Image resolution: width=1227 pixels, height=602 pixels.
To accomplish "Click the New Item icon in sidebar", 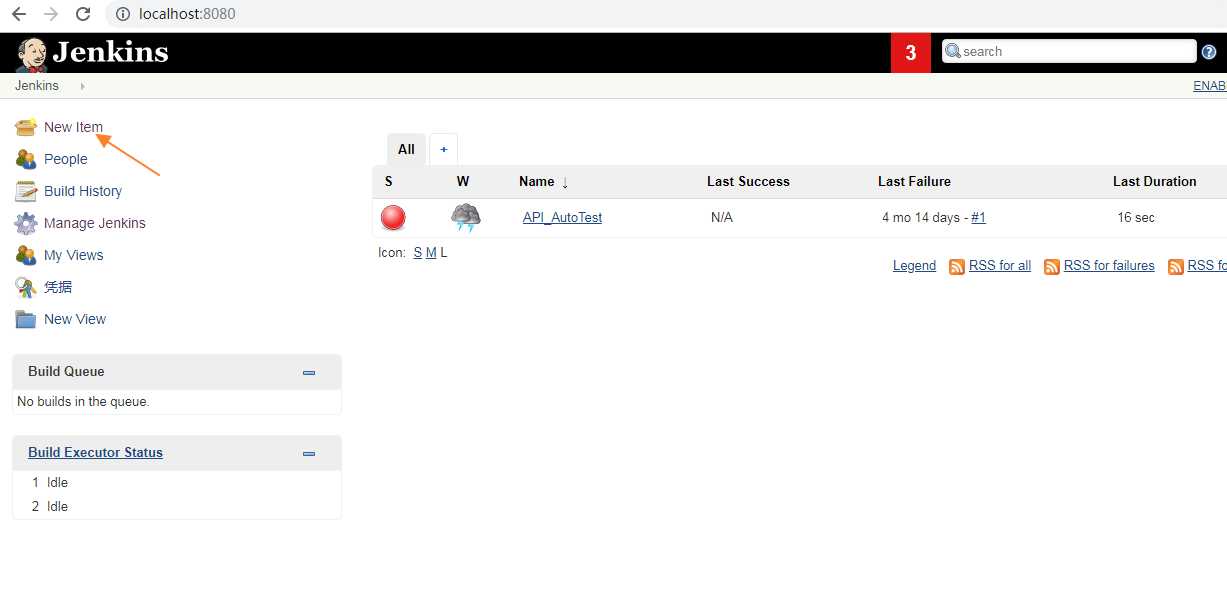I will point(26,127).
